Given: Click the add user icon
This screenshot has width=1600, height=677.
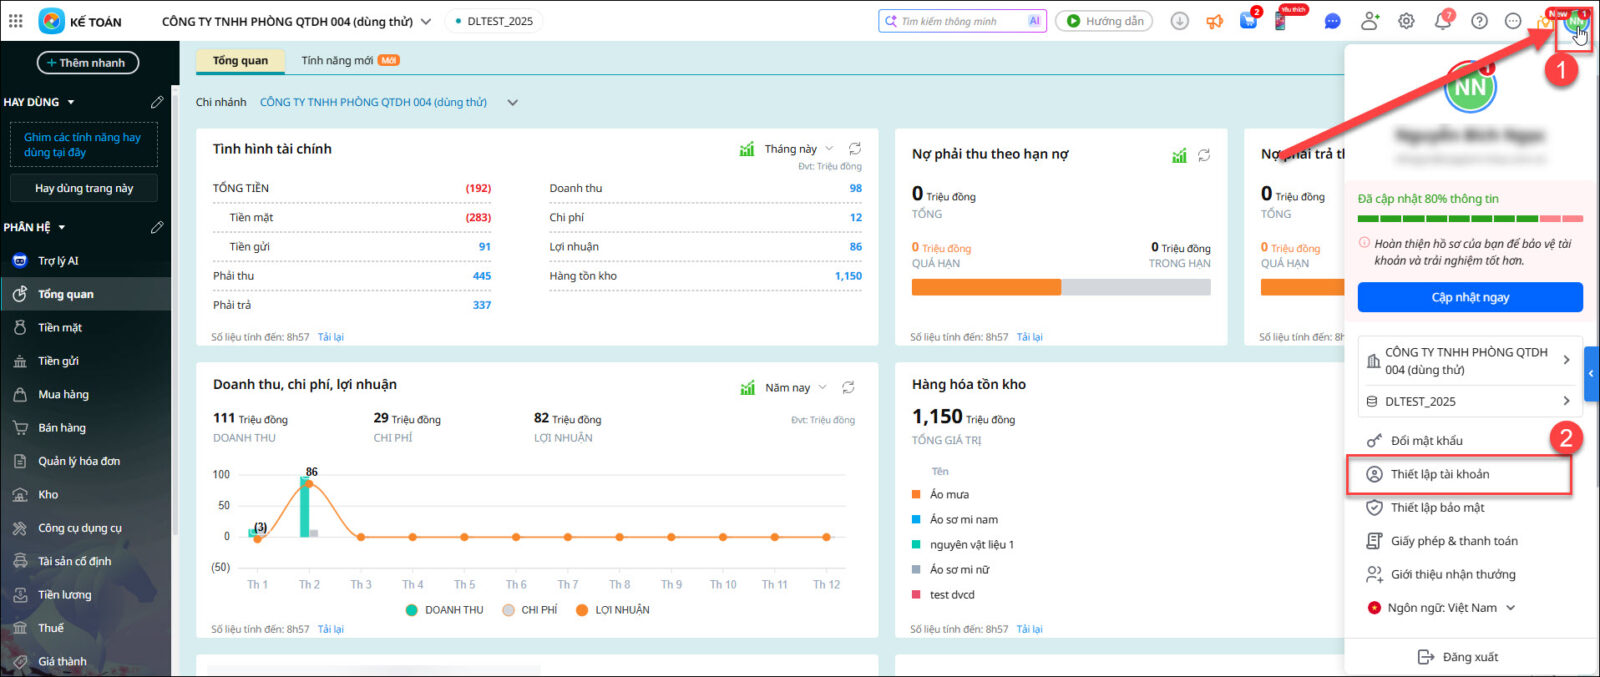Looking at the screenshot, I should (x=1369, y=21).
